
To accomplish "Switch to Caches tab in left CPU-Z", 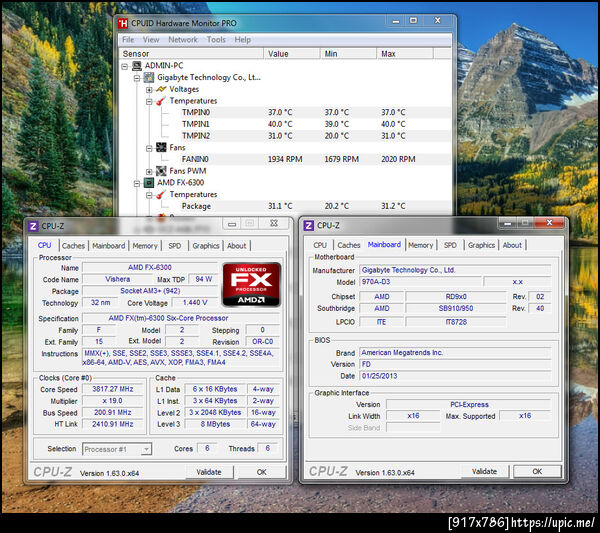I will tap(73, 246).
